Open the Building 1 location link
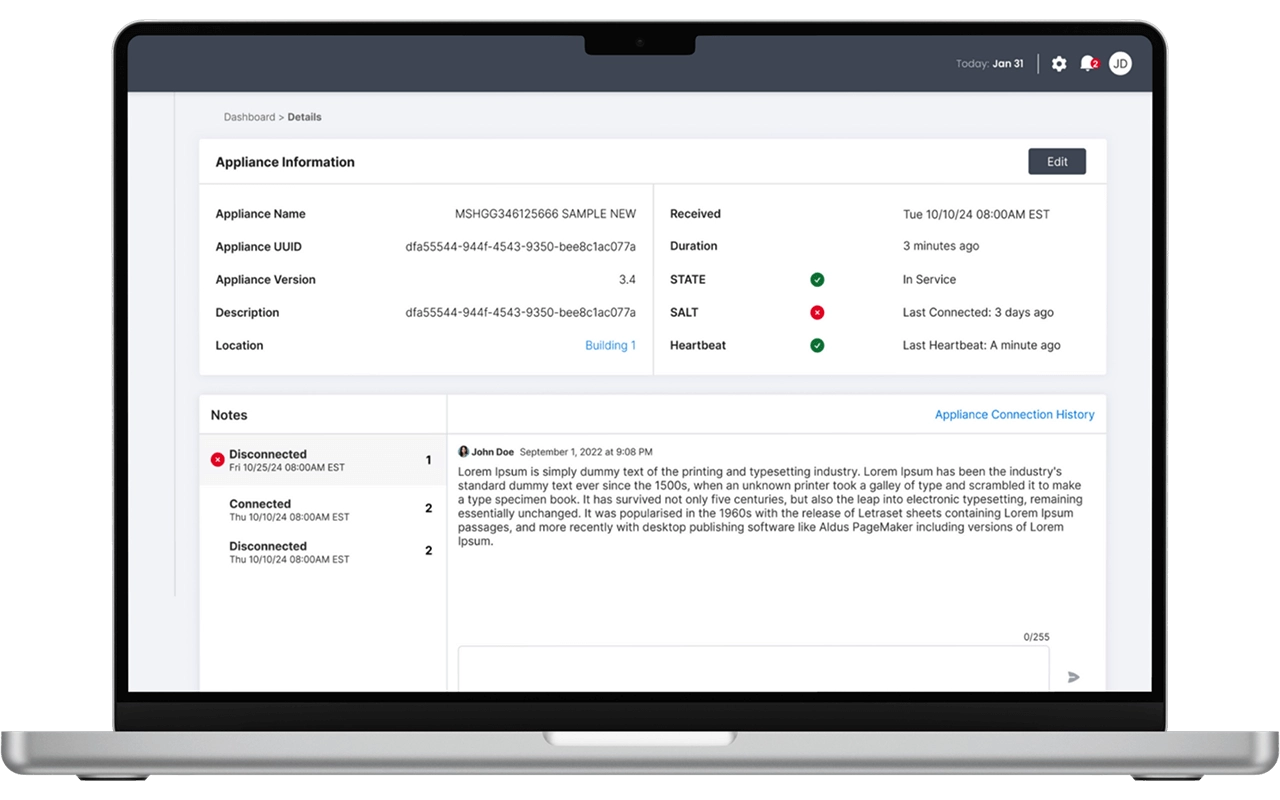Viewport: 1280px width, 800px height. pyautogui.click(x=610, y=346)
